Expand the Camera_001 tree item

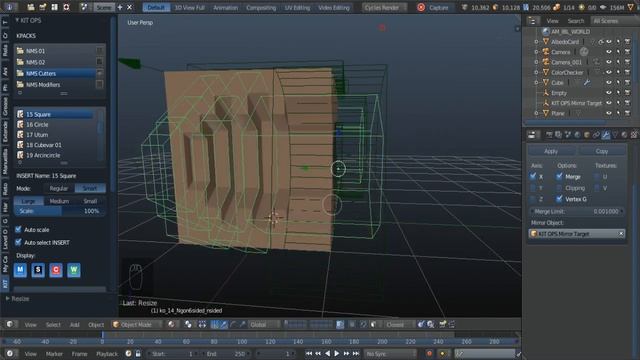click(536, 62)
